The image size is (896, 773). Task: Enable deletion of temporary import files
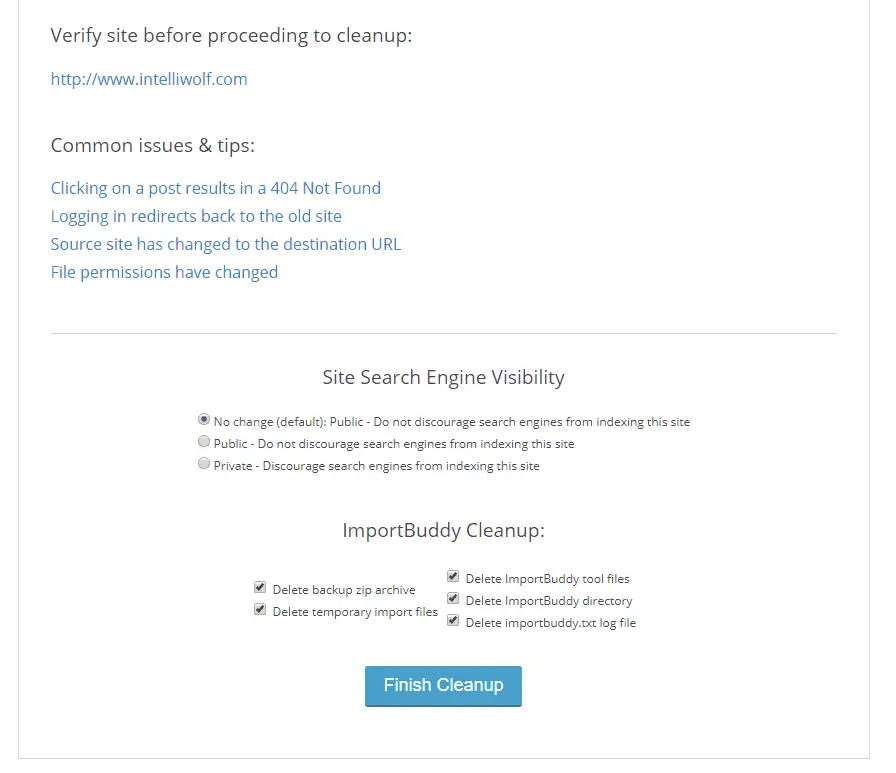[260, 609]
